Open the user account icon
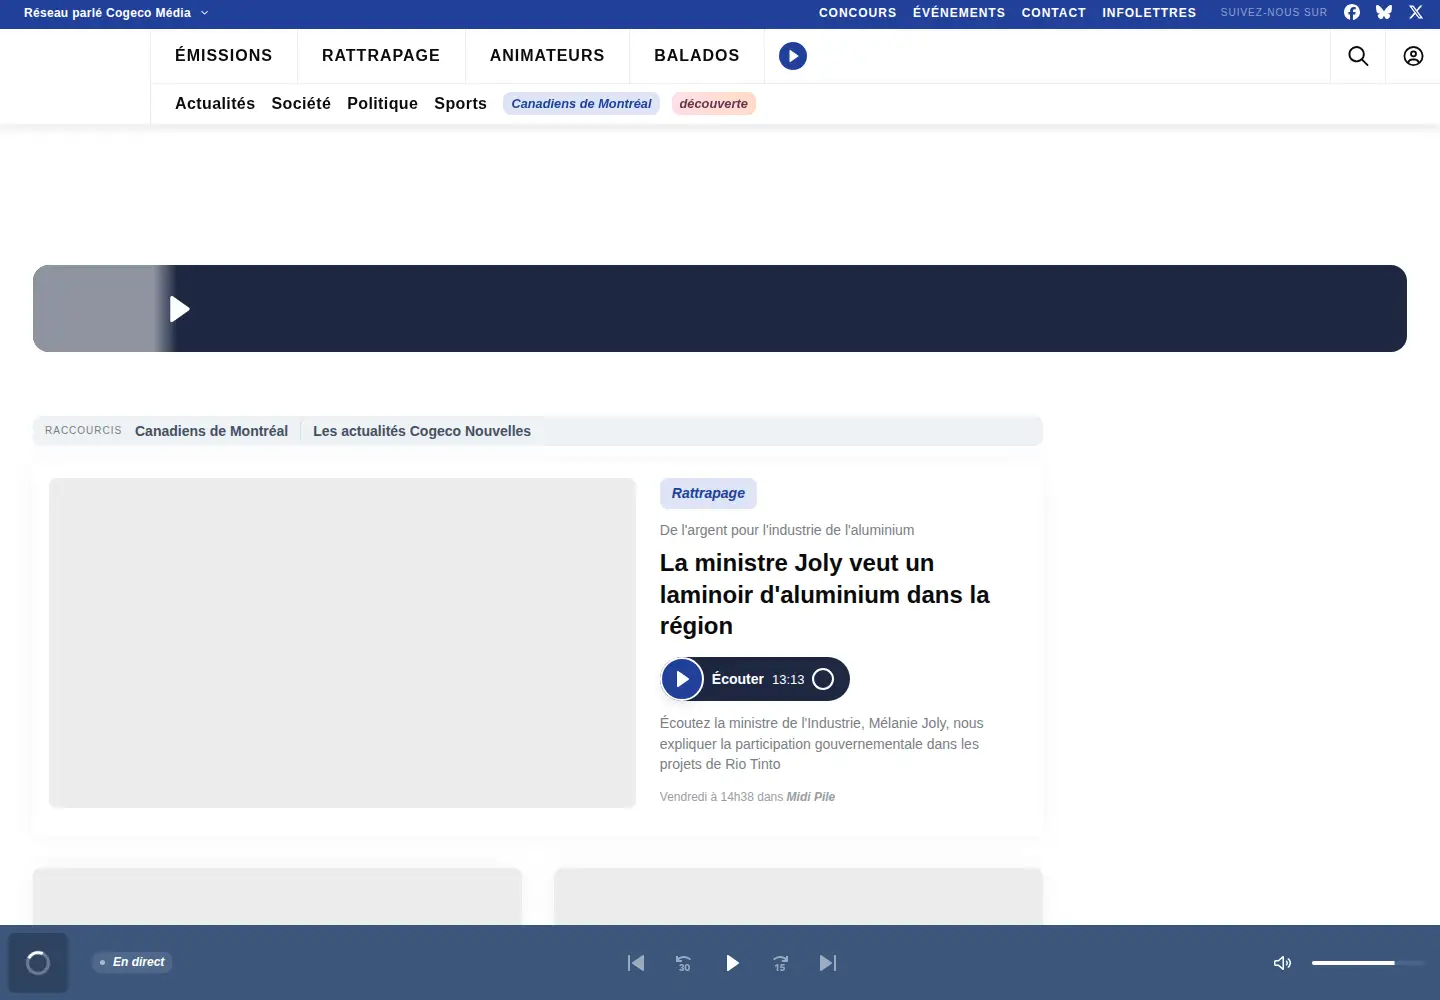Image resolution: width=1440 pixels, height=1000 pixels. pos(1413,56)
